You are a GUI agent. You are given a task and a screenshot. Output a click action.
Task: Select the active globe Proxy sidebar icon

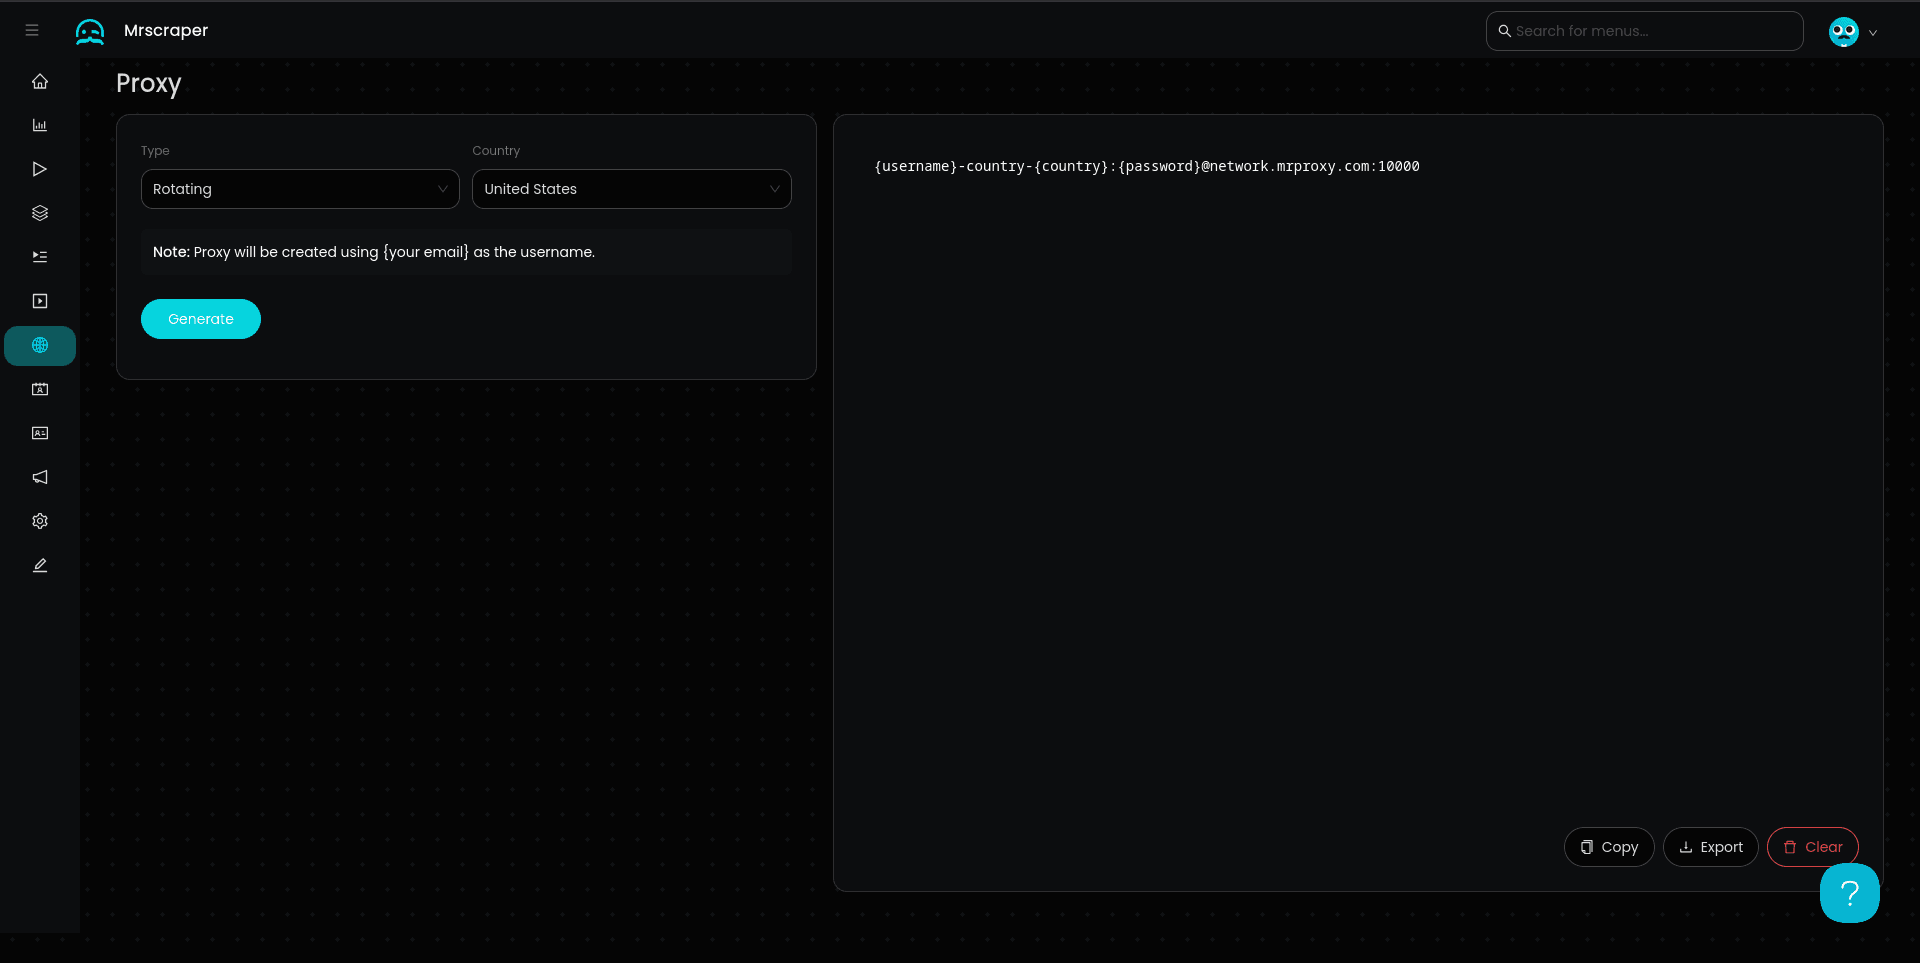(40, 346)
